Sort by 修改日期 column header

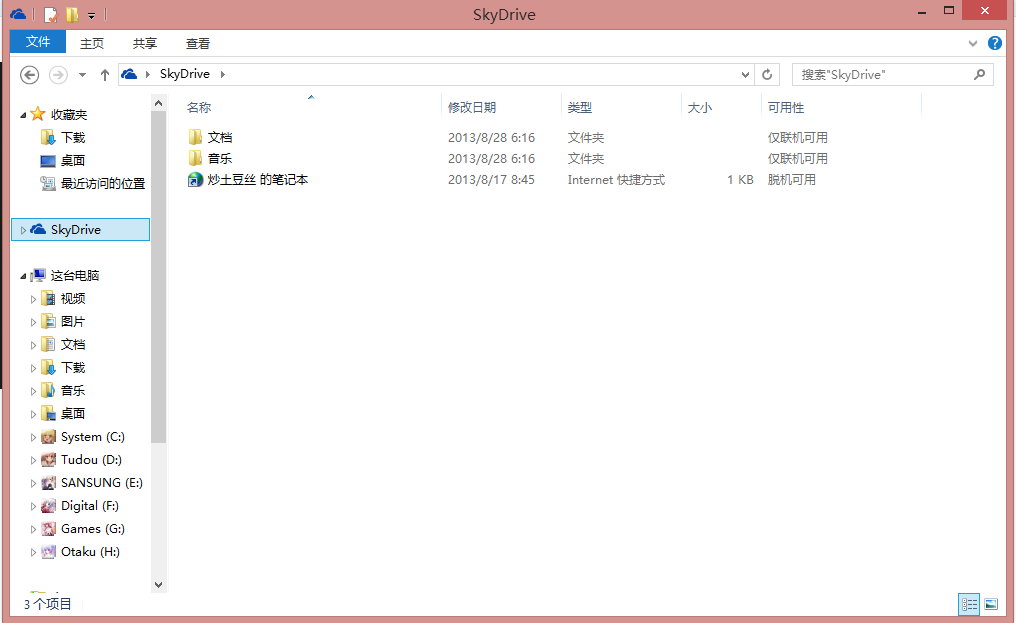[x=472, y=108]
